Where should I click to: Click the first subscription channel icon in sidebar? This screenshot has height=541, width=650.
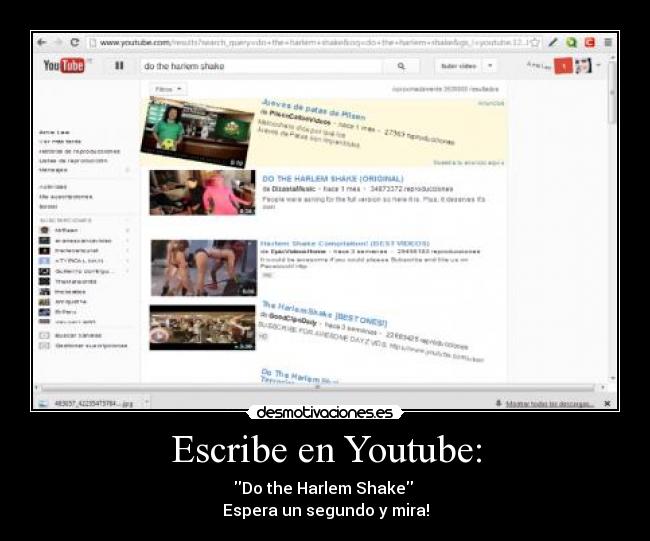point(44,230)
